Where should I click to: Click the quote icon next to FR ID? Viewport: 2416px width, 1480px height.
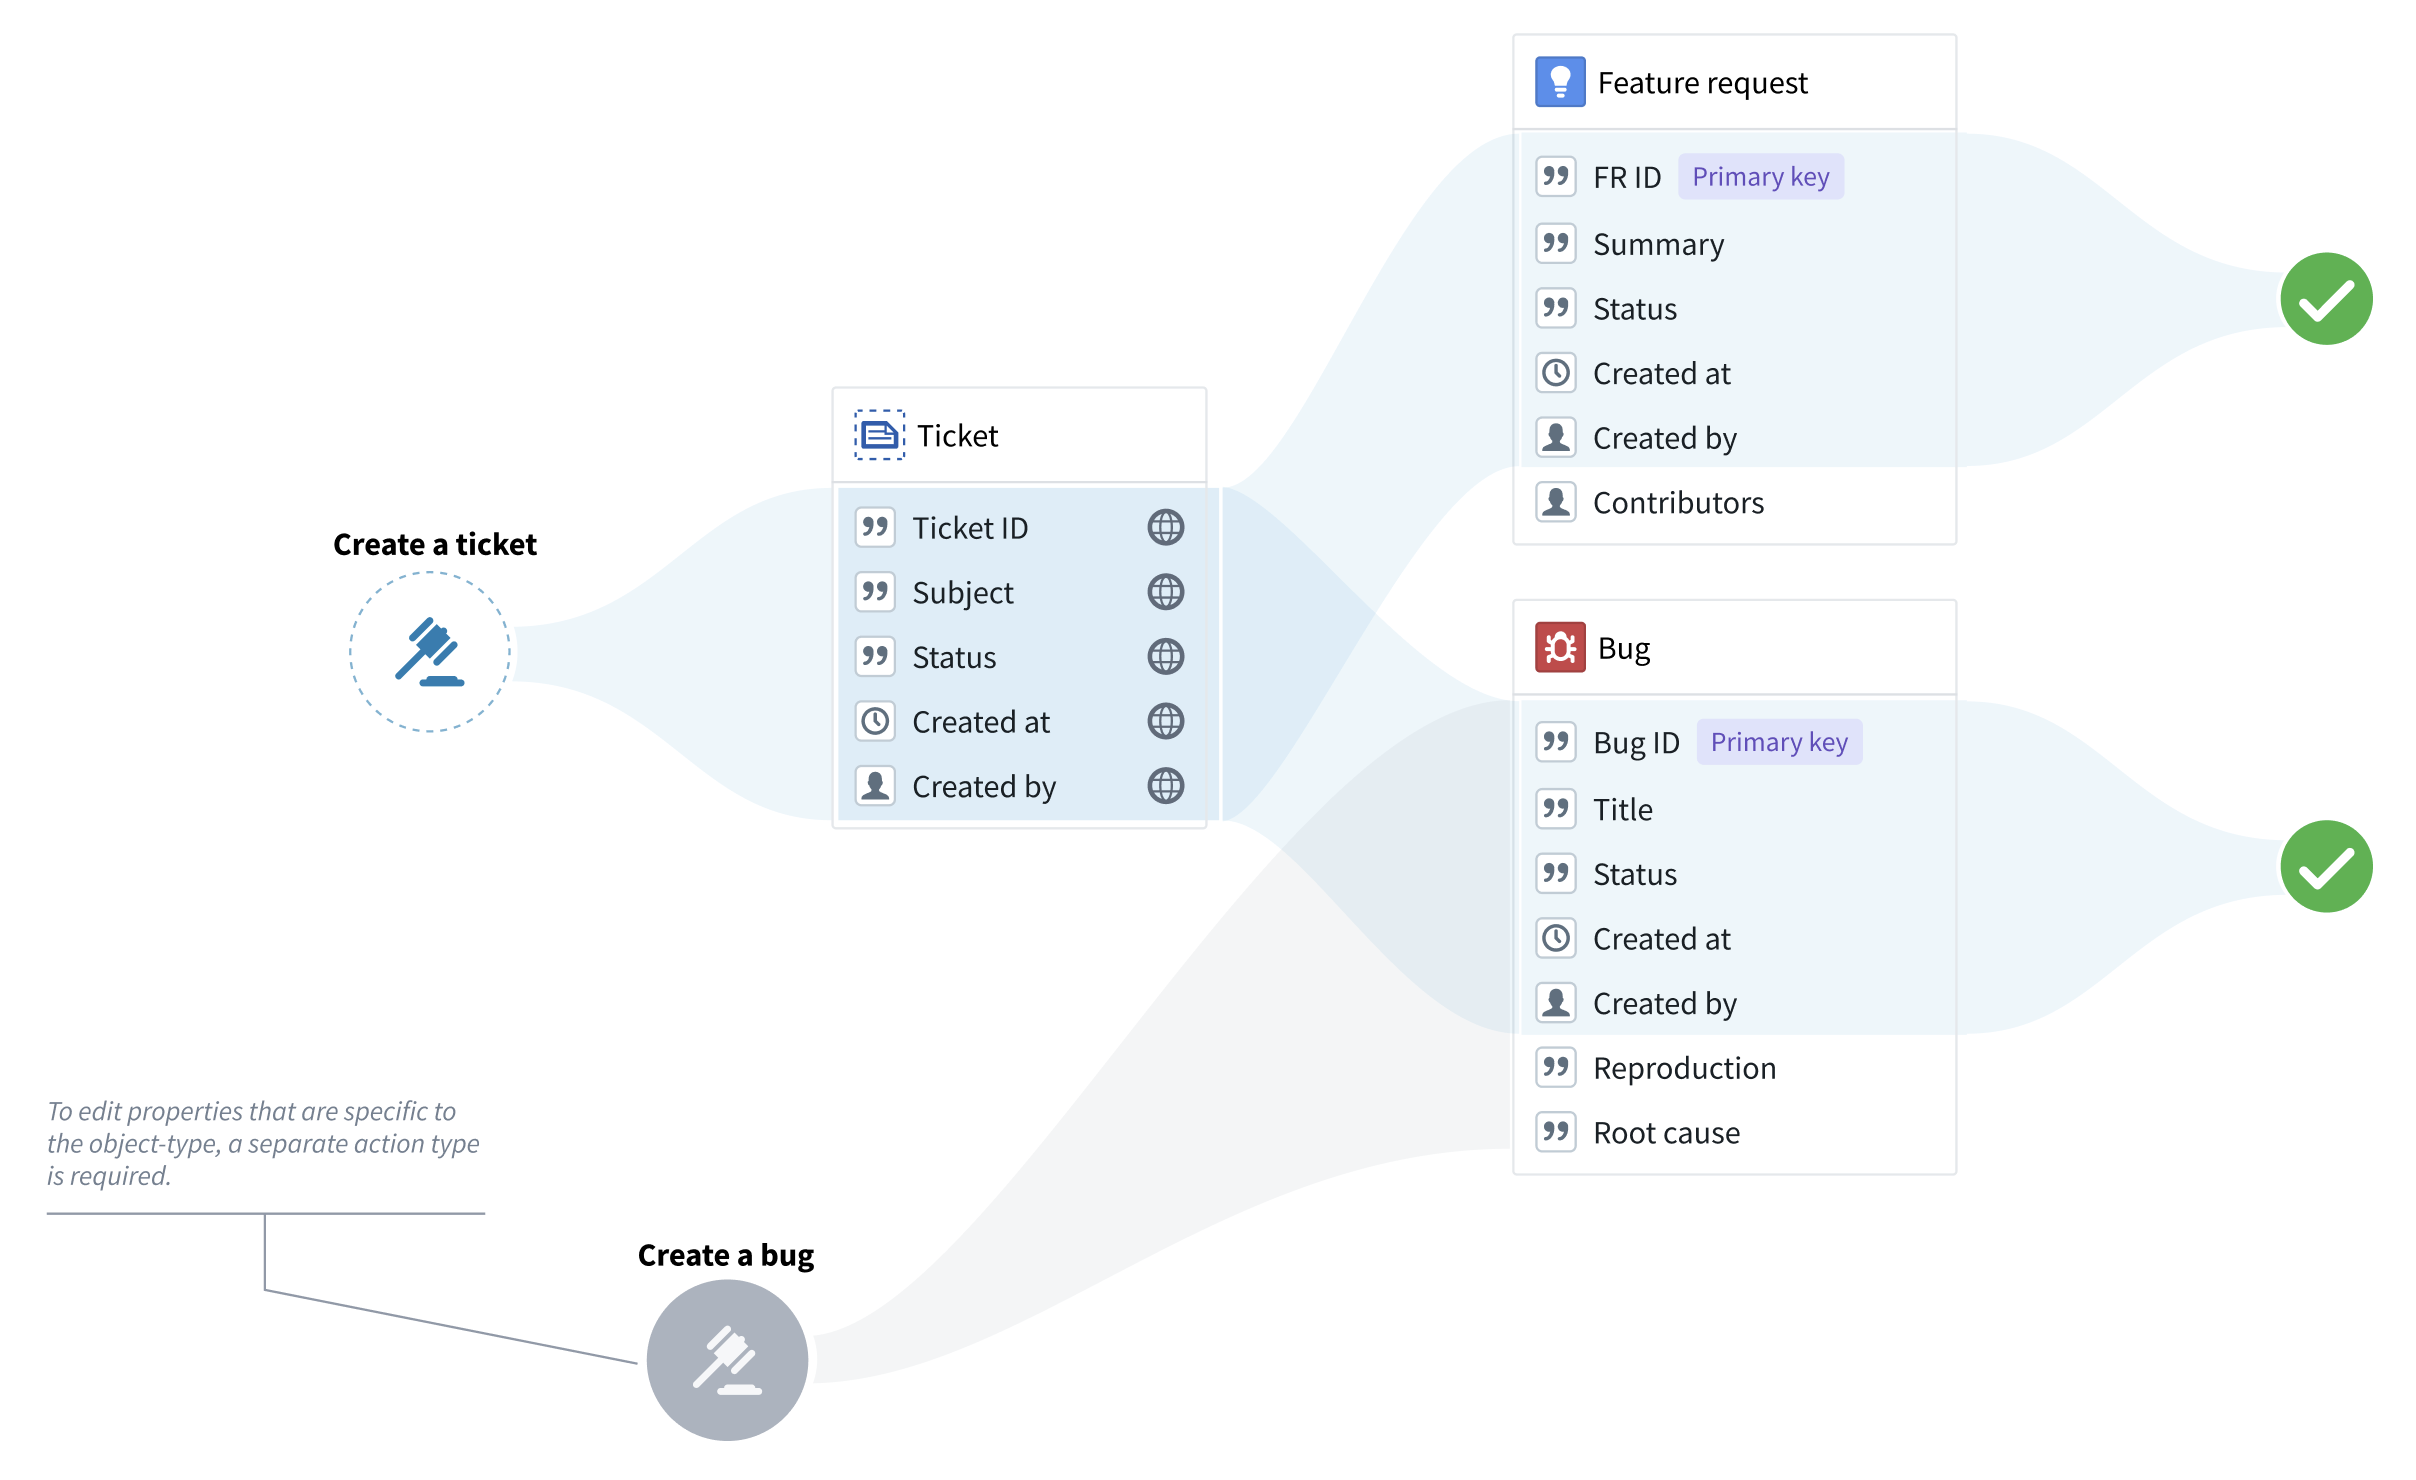click(x=1556, y=177)
